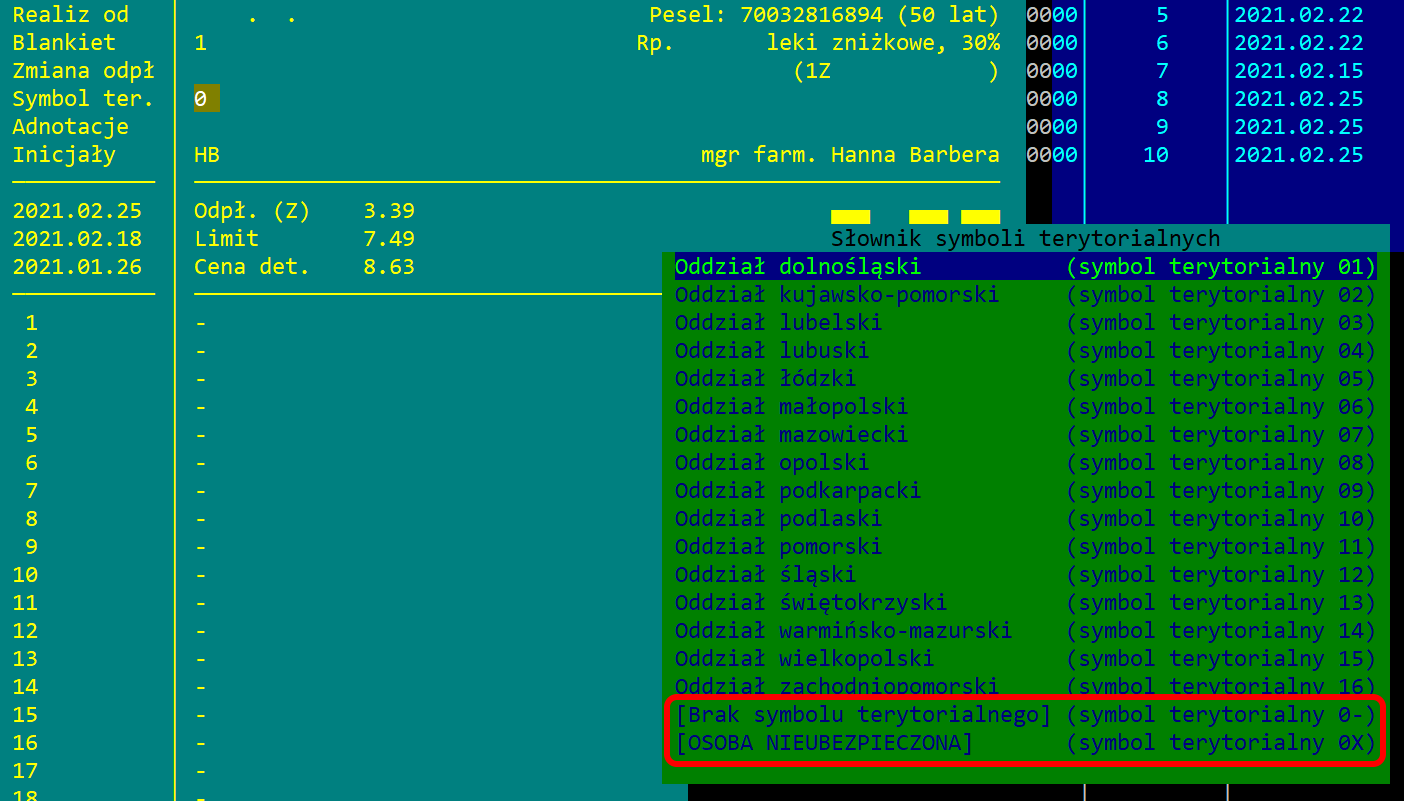Click the Symbol ter. input field
Viewport: 1404px width, 801px height.
[206, 99]
